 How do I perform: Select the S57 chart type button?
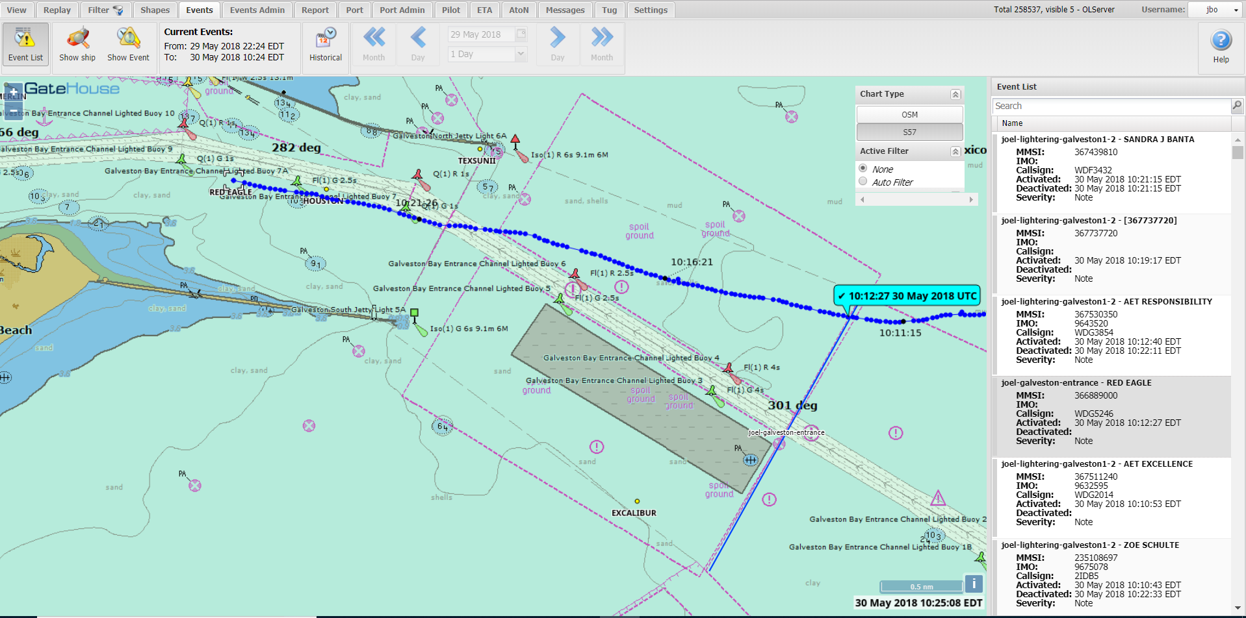[x=909, y=131]
